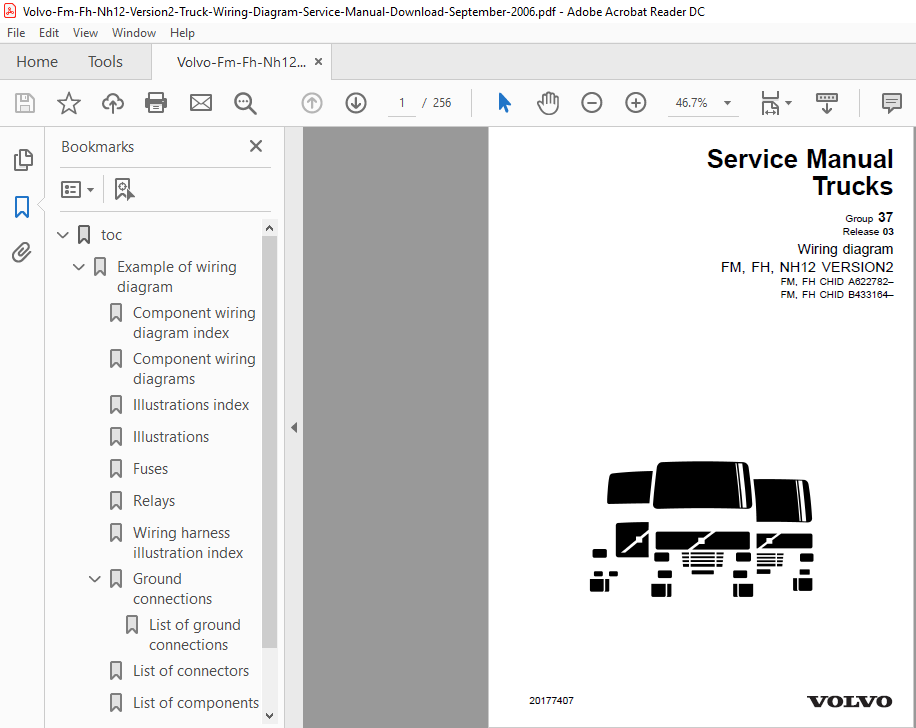This screenshot has height=728, width=916.
Task: Open Wiring harness illustration index bookmark
Action: pyautogui.click(x=188, y=543)
